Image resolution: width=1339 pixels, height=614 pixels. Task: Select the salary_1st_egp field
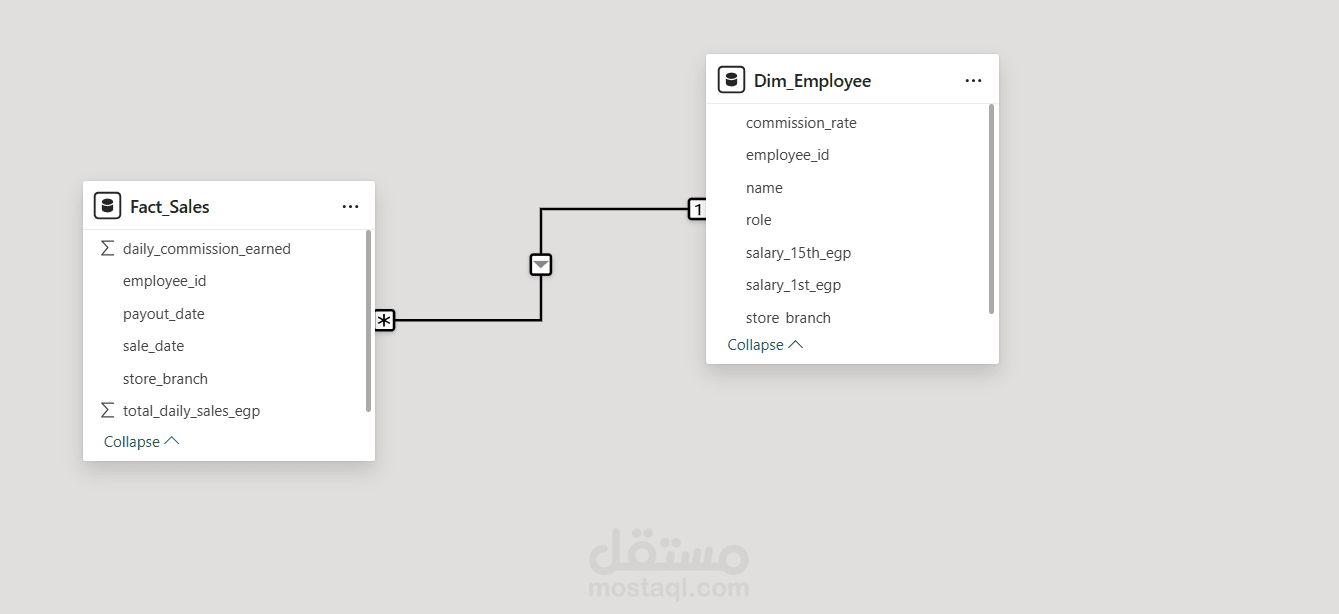(x=795, y=284)
